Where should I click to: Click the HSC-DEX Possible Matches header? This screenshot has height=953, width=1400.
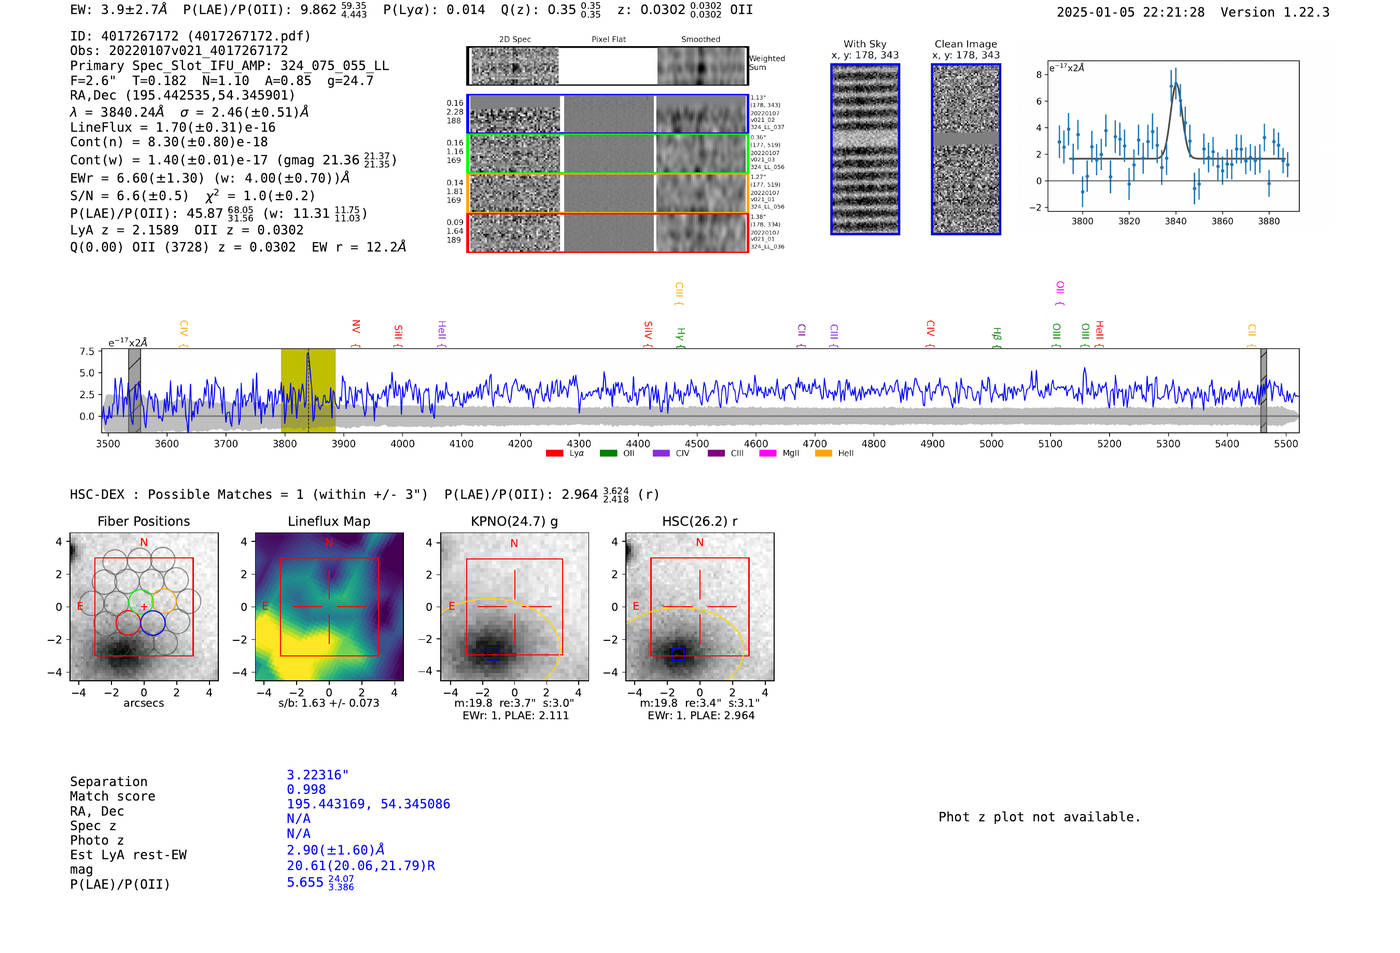(365, 495)
